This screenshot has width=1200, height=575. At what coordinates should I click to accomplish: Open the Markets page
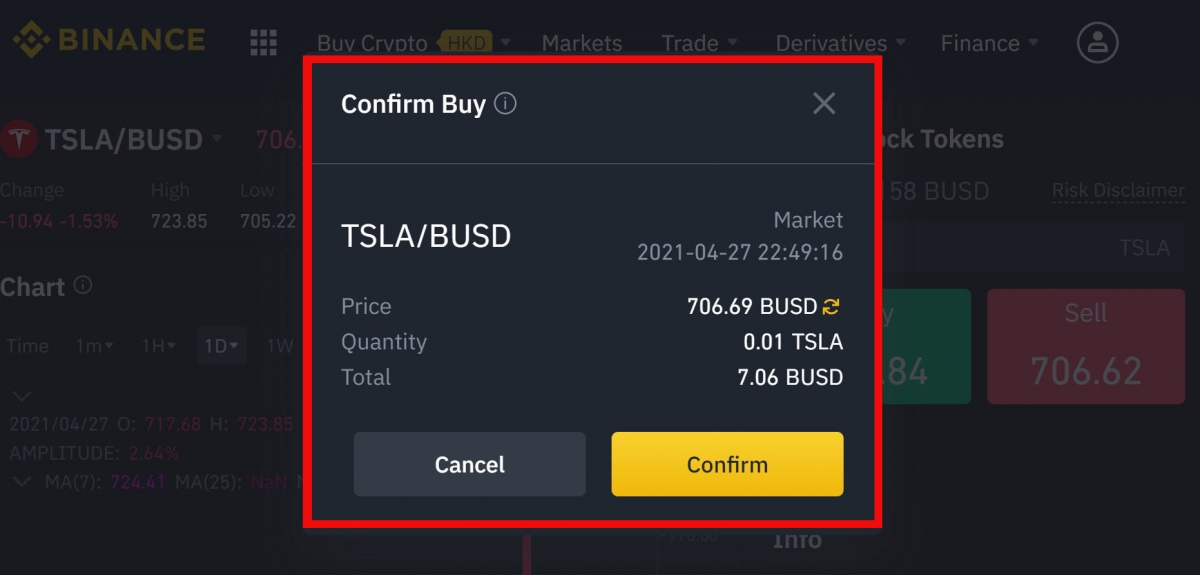[581, 43]
